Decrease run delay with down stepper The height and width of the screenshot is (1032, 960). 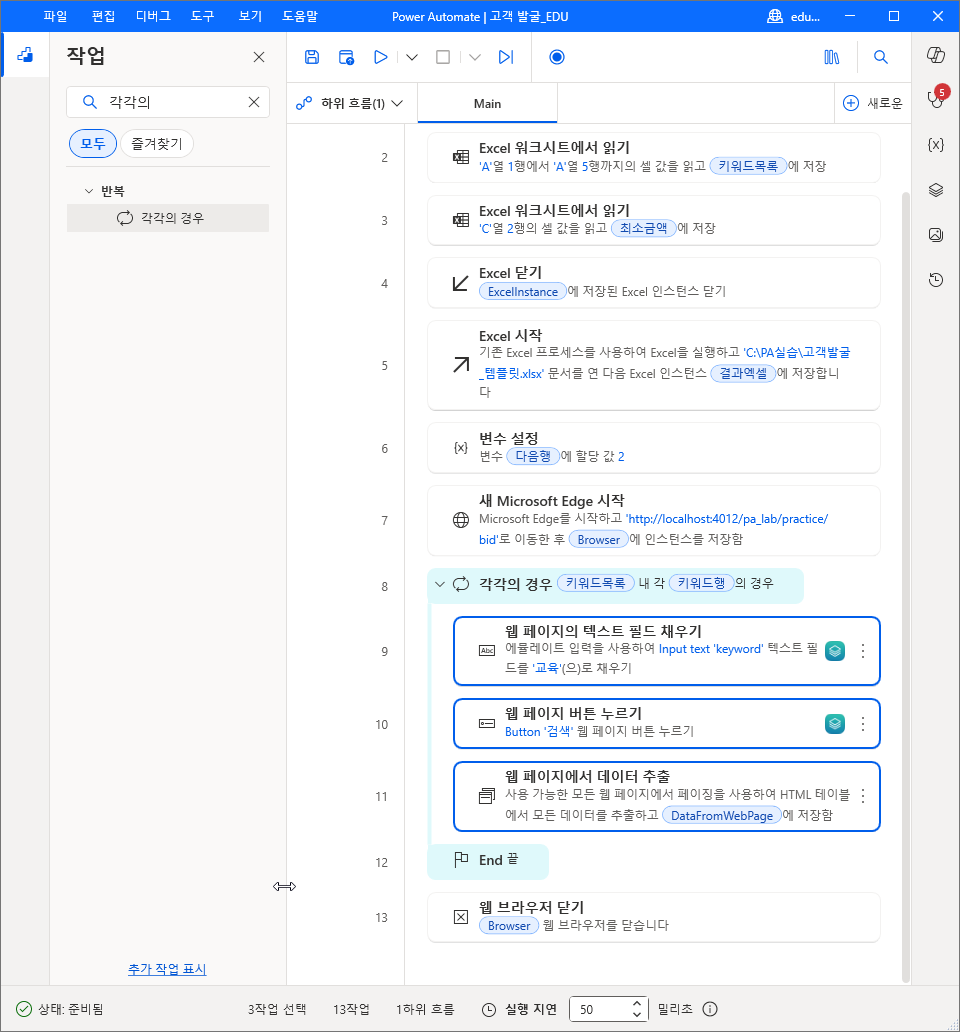pyautogui.click(x=636, y=1014)
